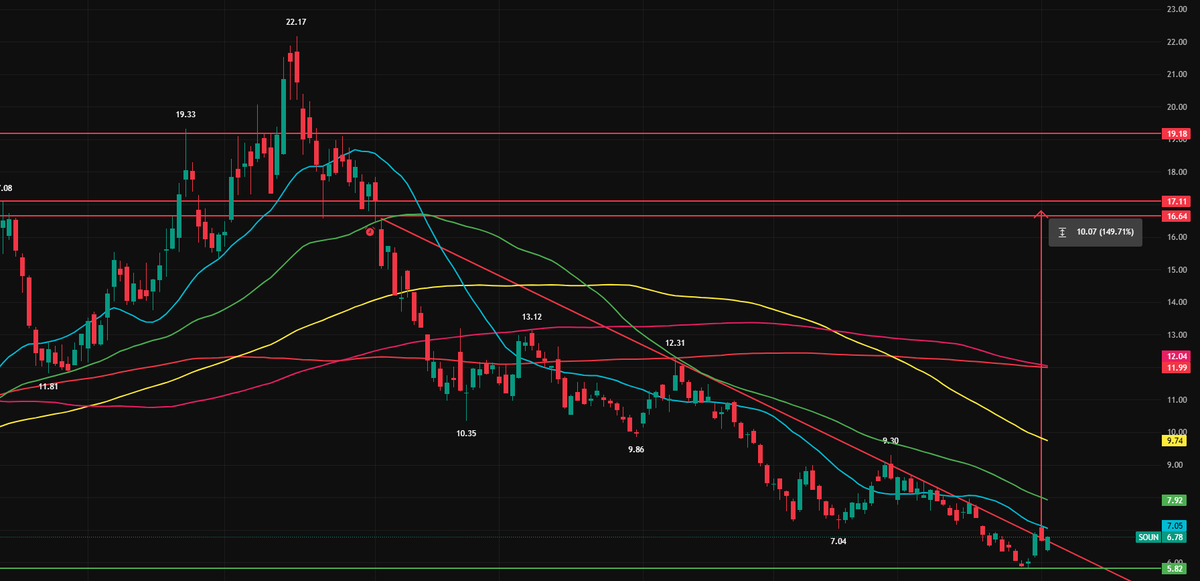This screenshot has height=581, width=1200.
Task: Click 18.00 on the price axis
Action: click(1176, 172)
